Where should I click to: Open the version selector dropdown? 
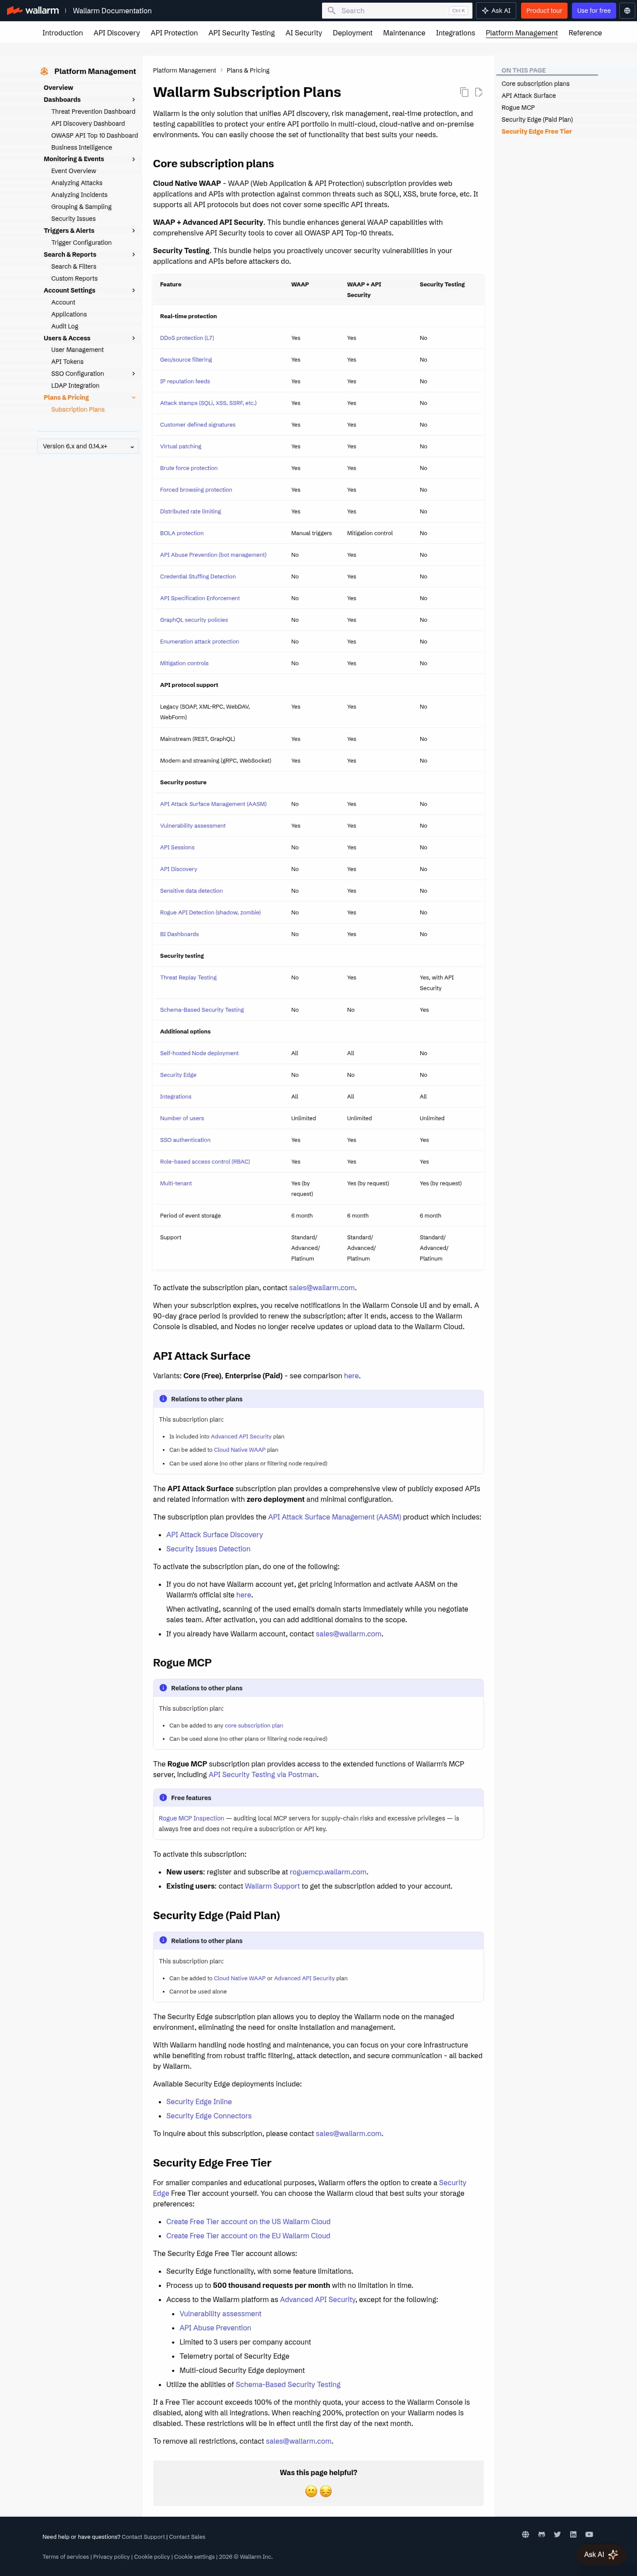pyautogui.click(x=88, y=446)
